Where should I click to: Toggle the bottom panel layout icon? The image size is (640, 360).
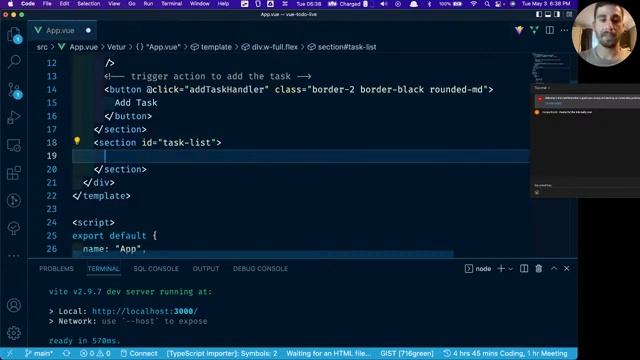pos(548,14)
